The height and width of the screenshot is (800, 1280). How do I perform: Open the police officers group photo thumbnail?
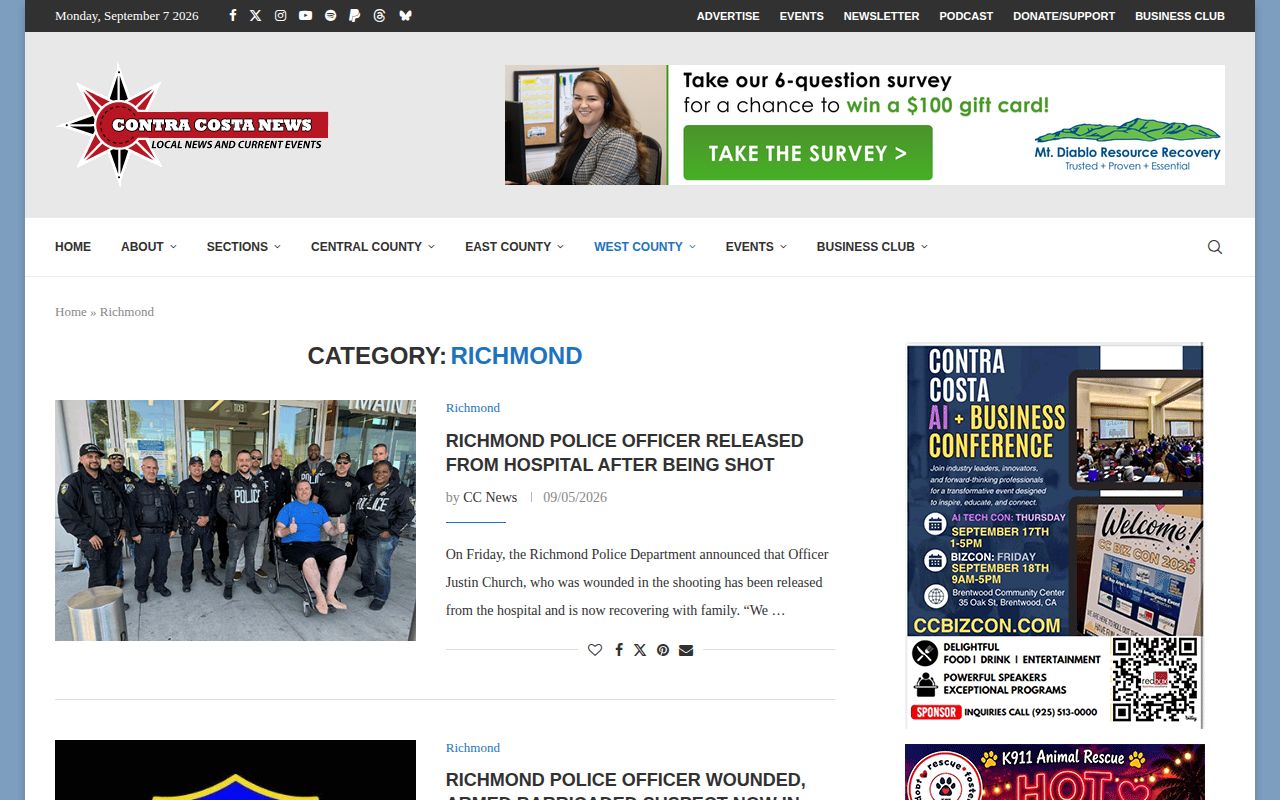[235, 520]
